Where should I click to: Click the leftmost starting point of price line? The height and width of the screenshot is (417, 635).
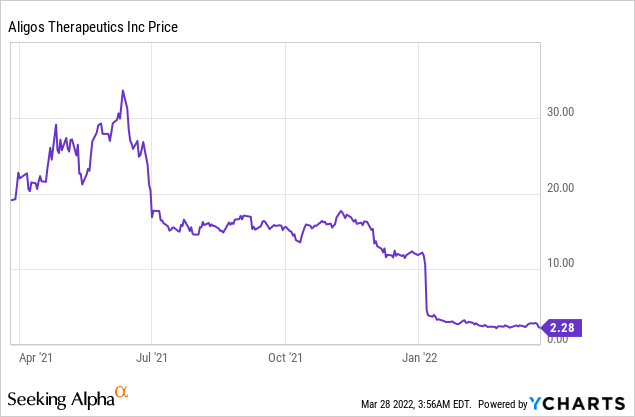(11, 200)
